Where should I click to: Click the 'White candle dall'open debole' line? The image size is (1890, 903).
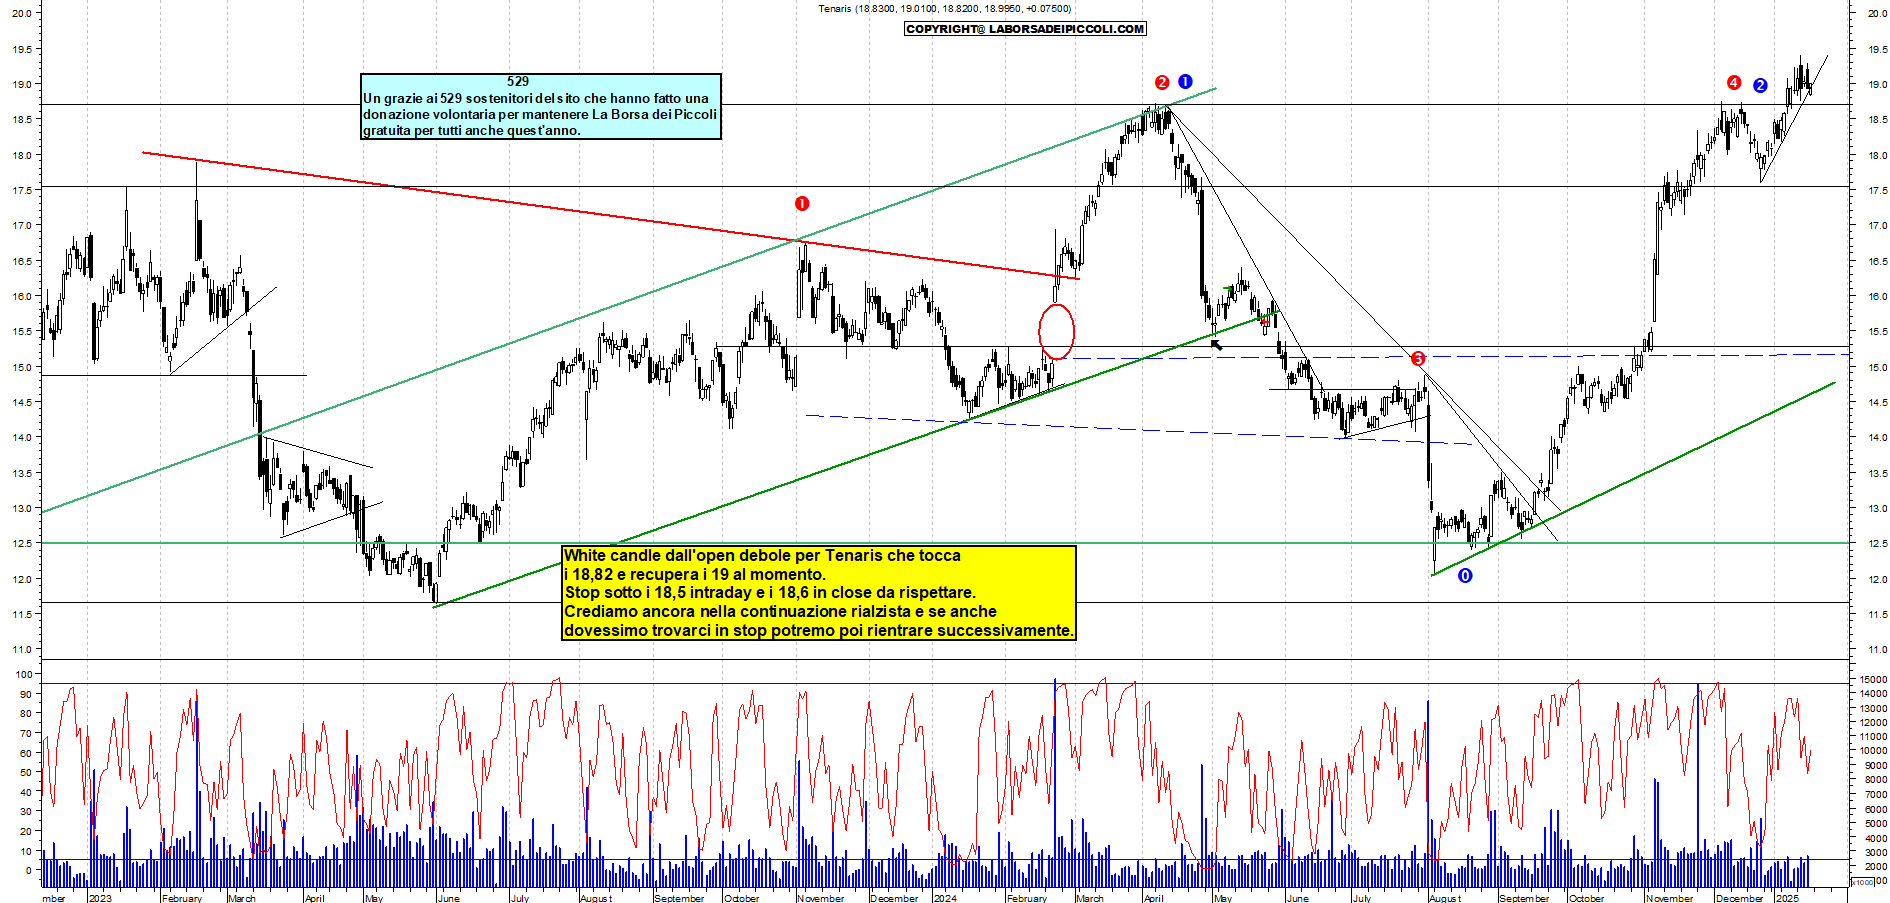point(762,556)
